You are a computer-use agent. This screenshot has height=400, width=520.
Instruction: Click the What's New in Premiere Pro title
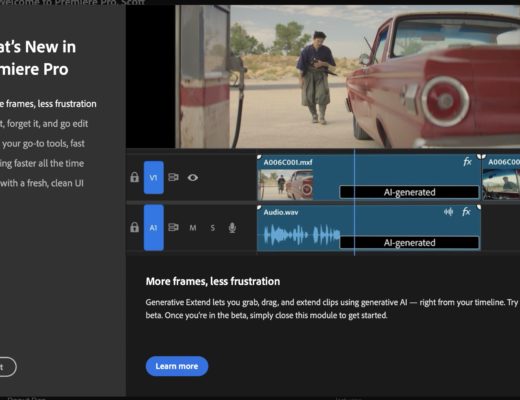point(38,58)
